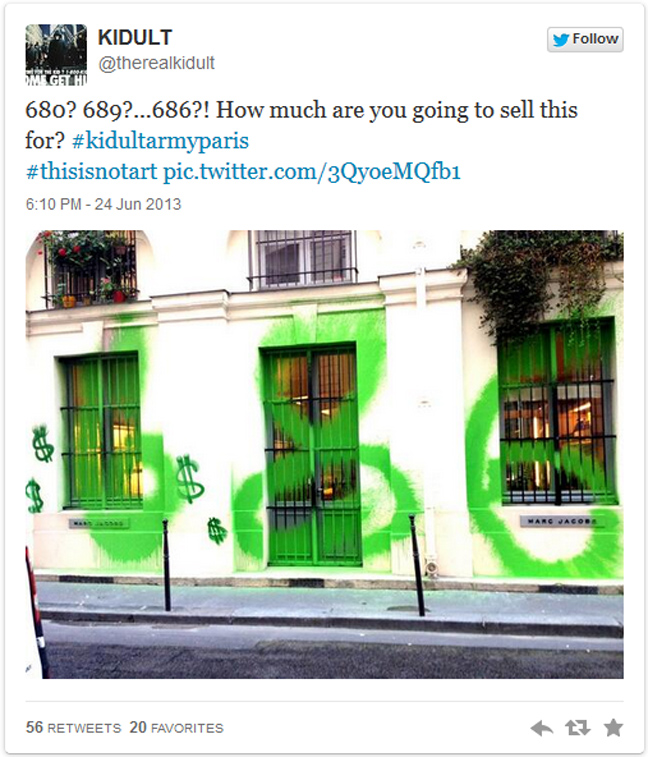Click the Marc Jacobs sign at right in photo

(562, 521)
